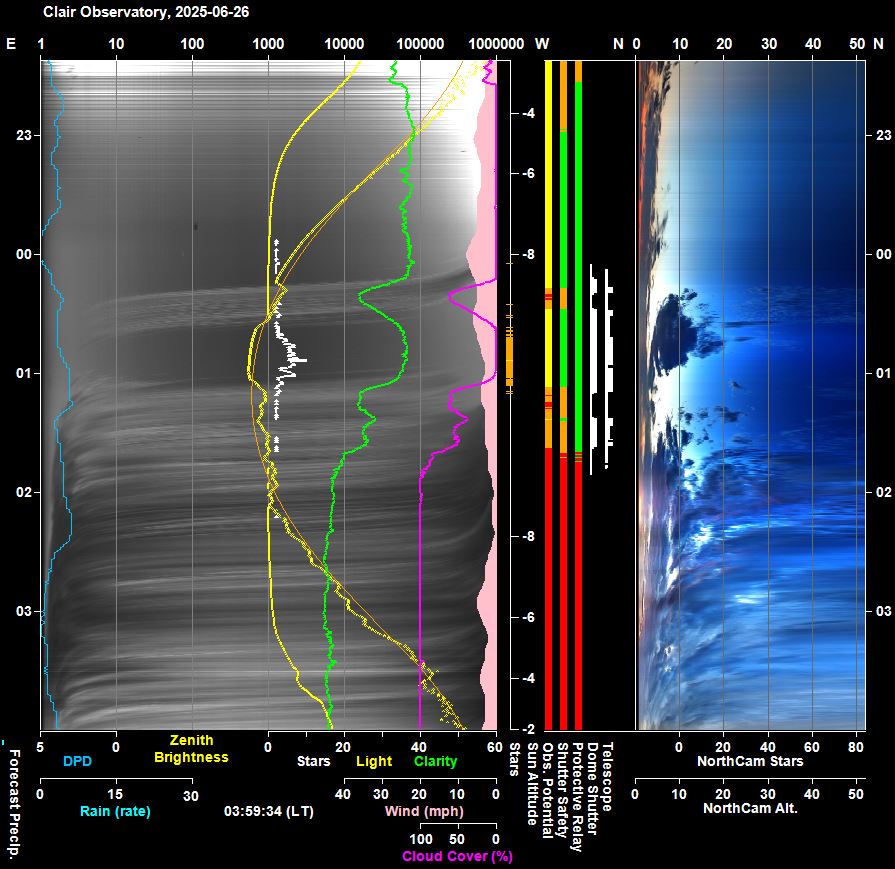Click the Forecast Precip. vertical label
The height and width of the screenshot is (869, 895).
13,798
